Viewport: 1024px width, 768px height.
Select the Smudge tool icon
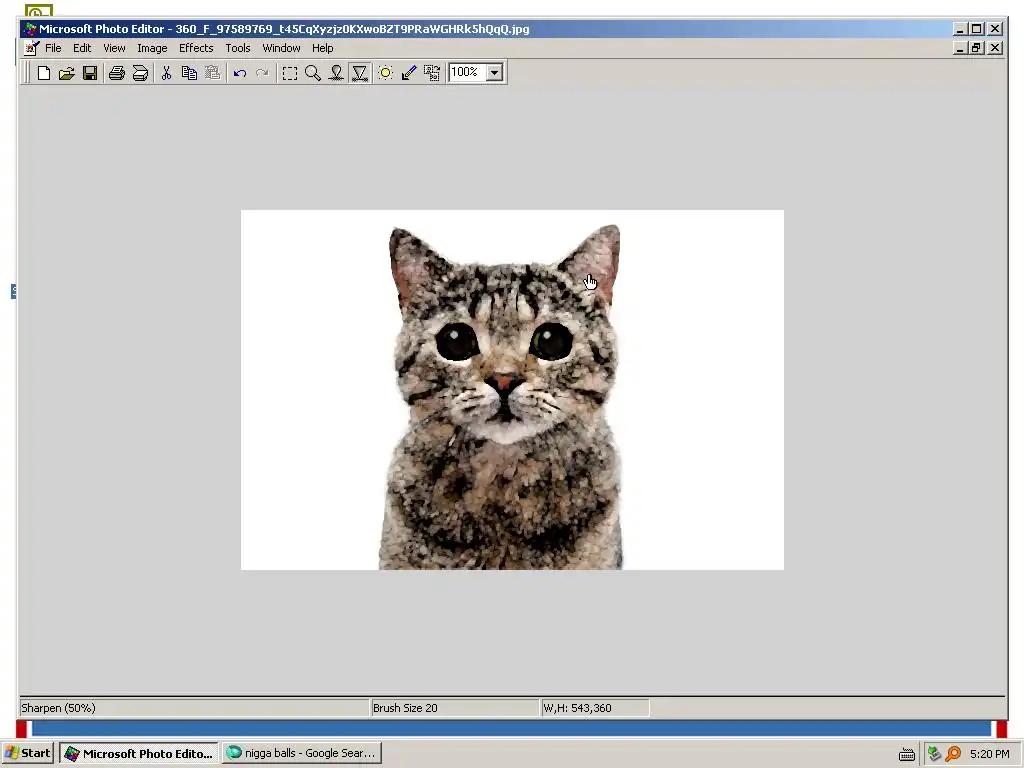336,73
